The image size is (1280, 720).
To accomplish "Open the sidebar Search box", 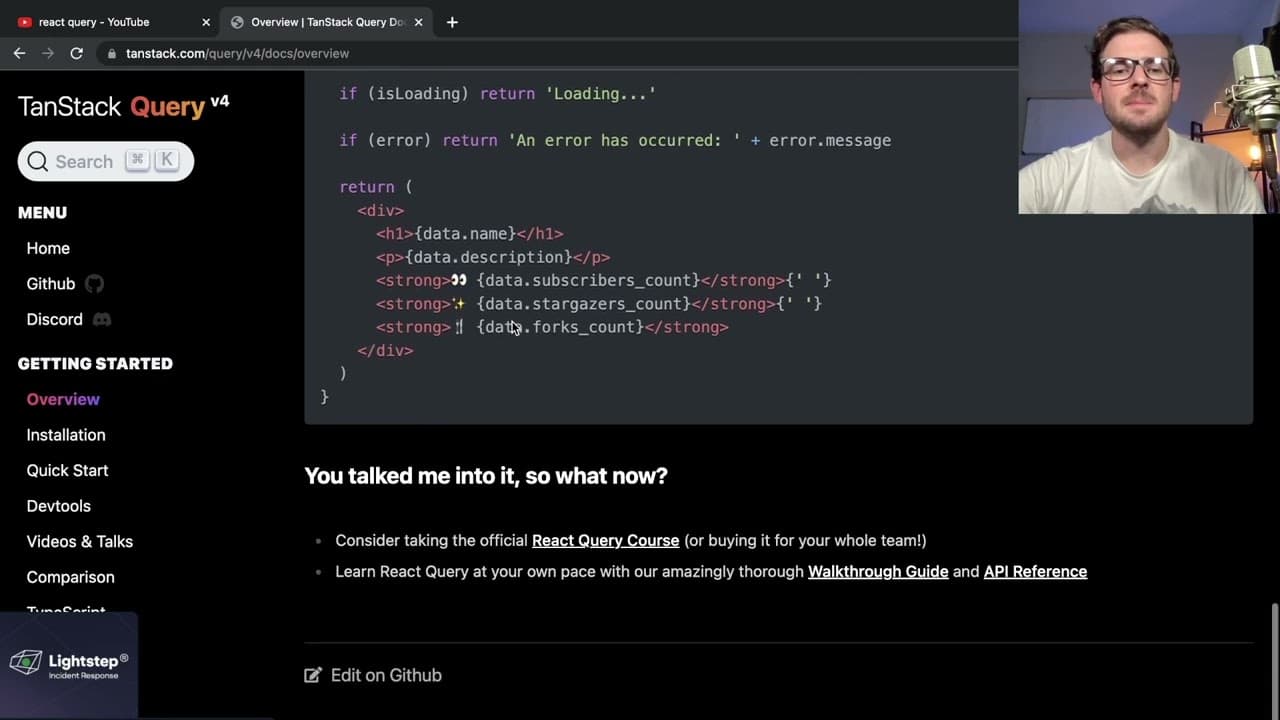I will (106, 161).
